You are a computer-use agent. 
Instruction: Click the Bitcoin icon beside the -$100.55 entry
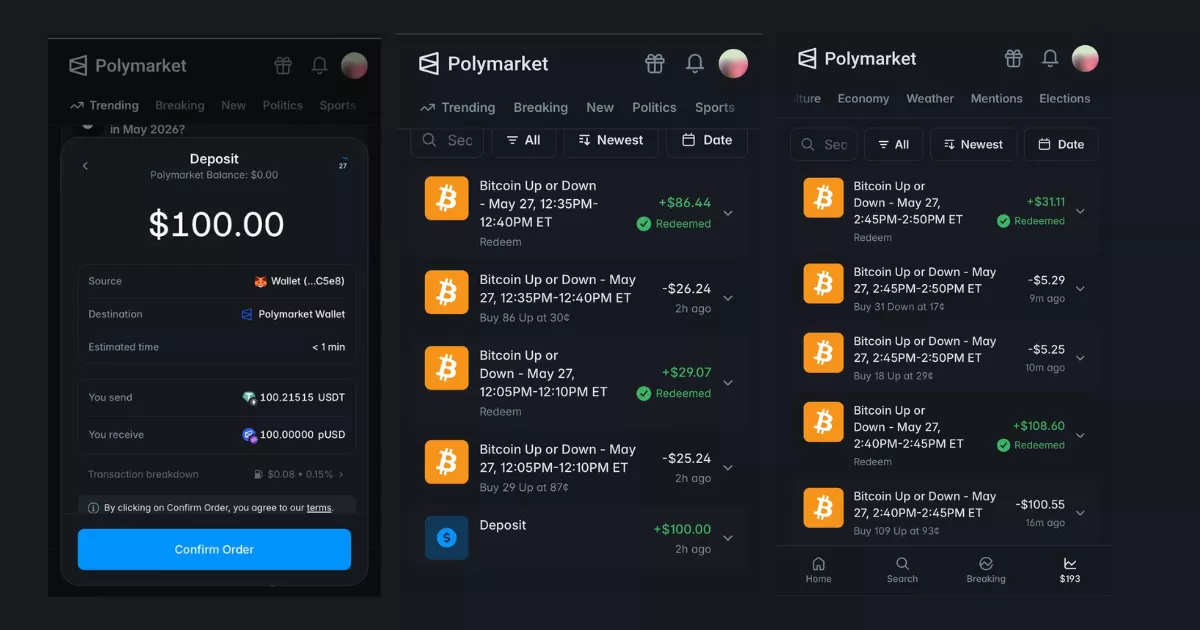pos(823,507)
